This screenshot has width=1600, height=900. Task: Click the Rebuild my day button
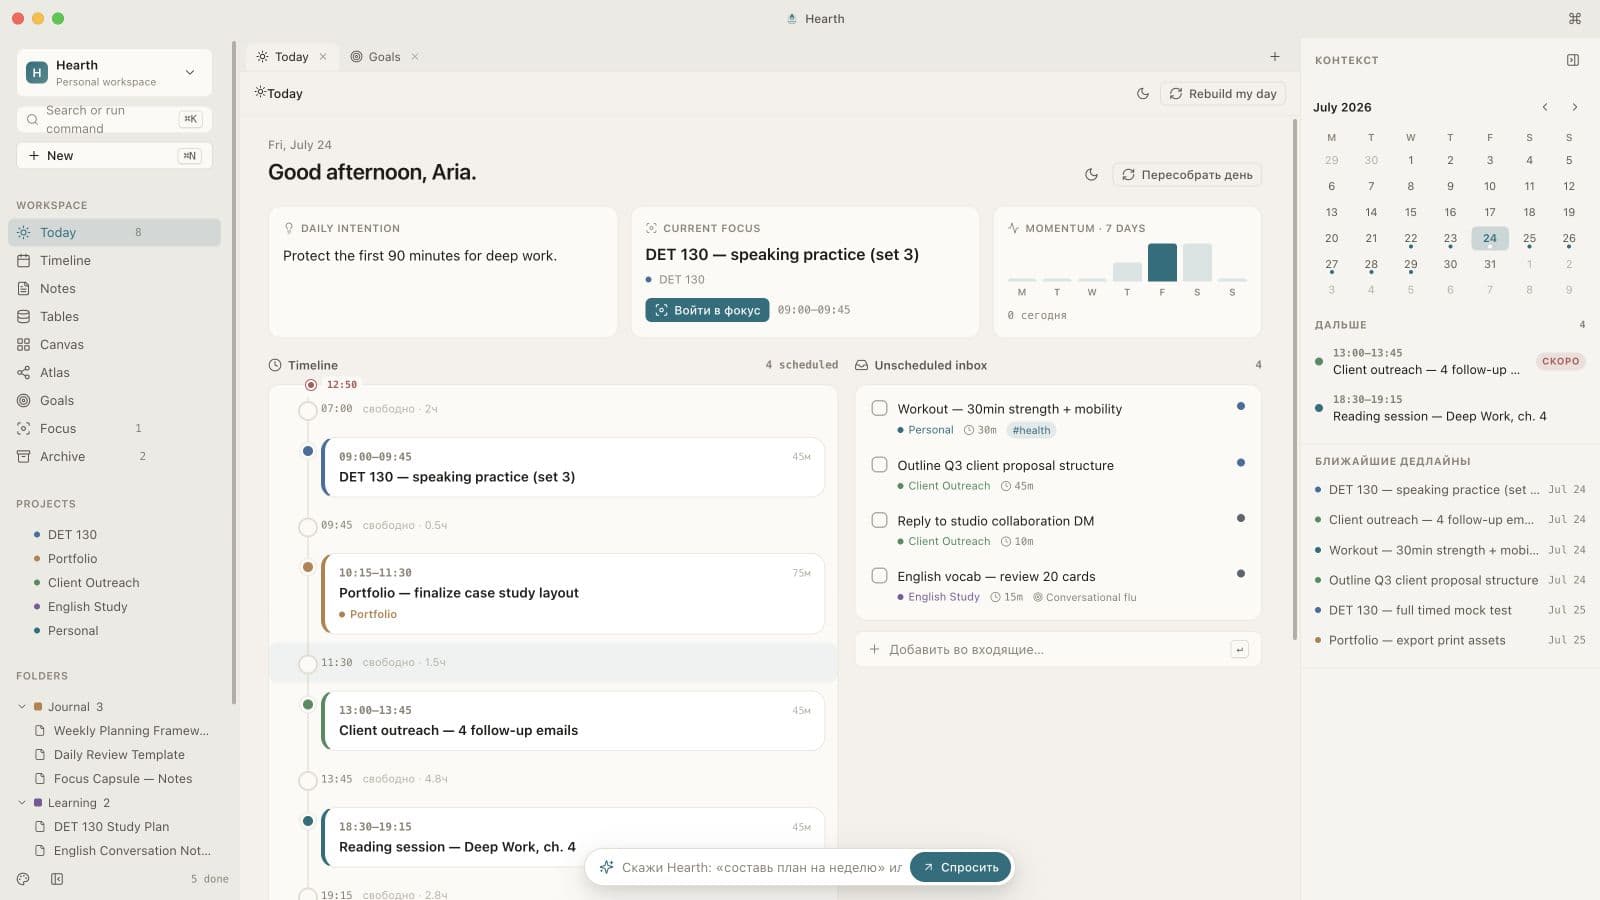[x=1222, y=94]
